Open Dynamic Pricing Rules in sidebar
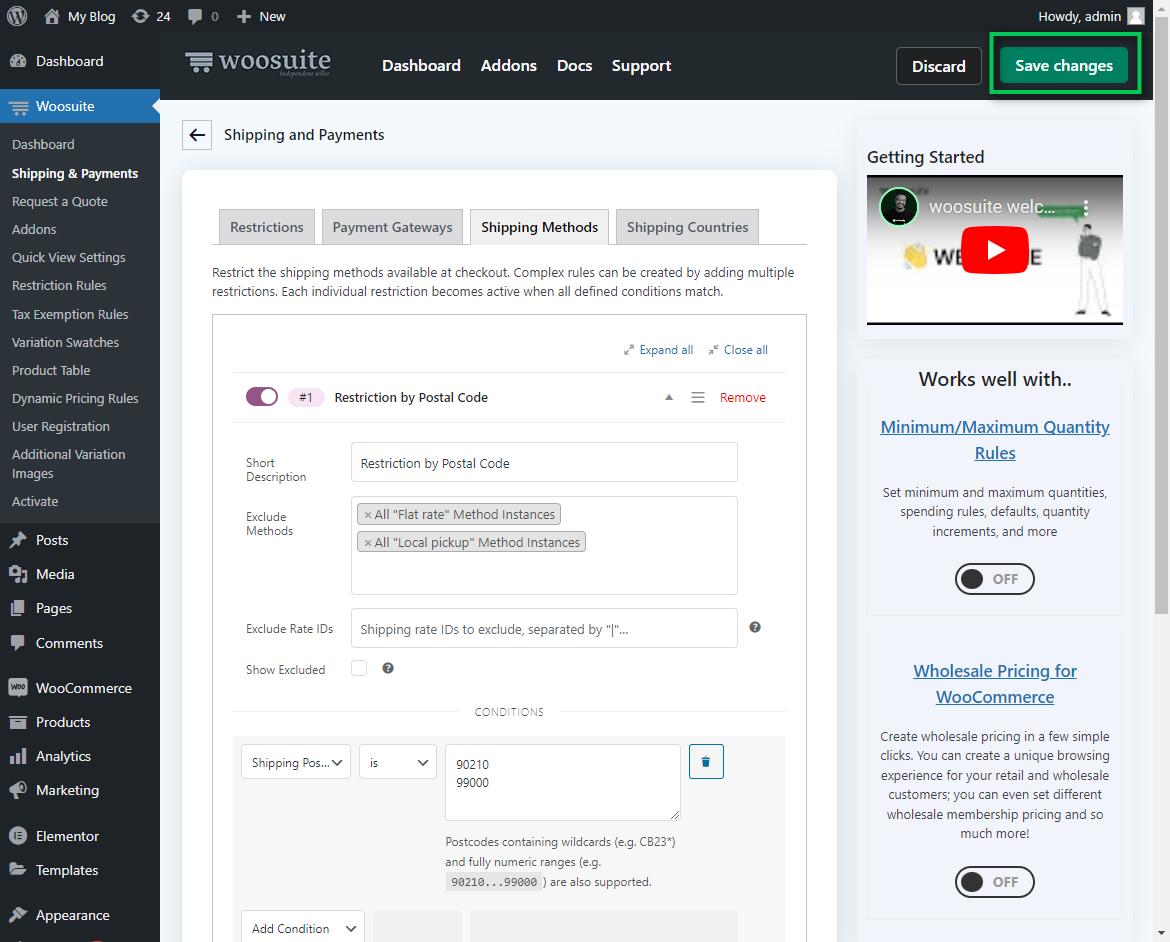Viewport: 1170px width, 942px height. [75, 399]
